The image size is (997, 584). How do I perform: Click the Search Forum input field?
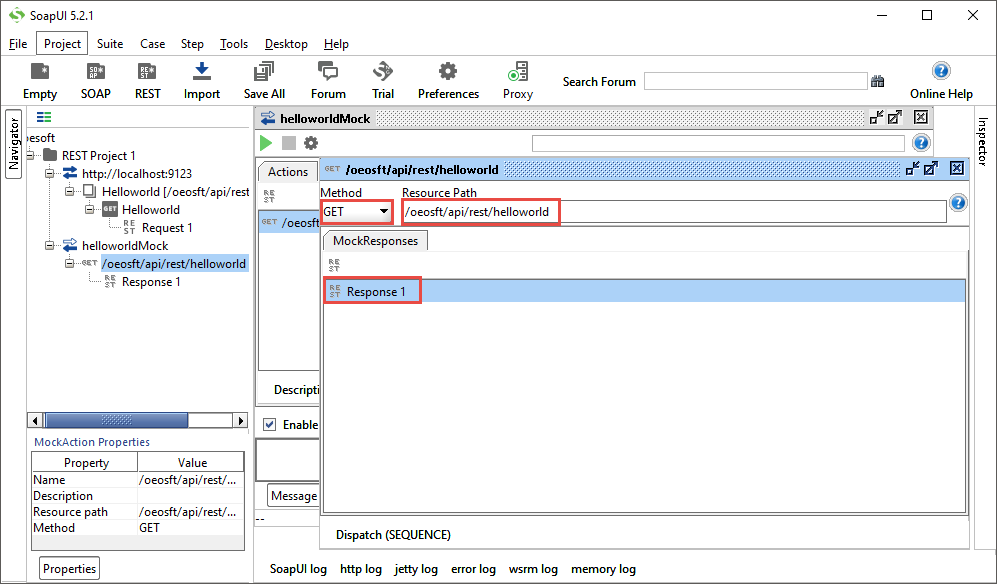(x=755, y=81)
